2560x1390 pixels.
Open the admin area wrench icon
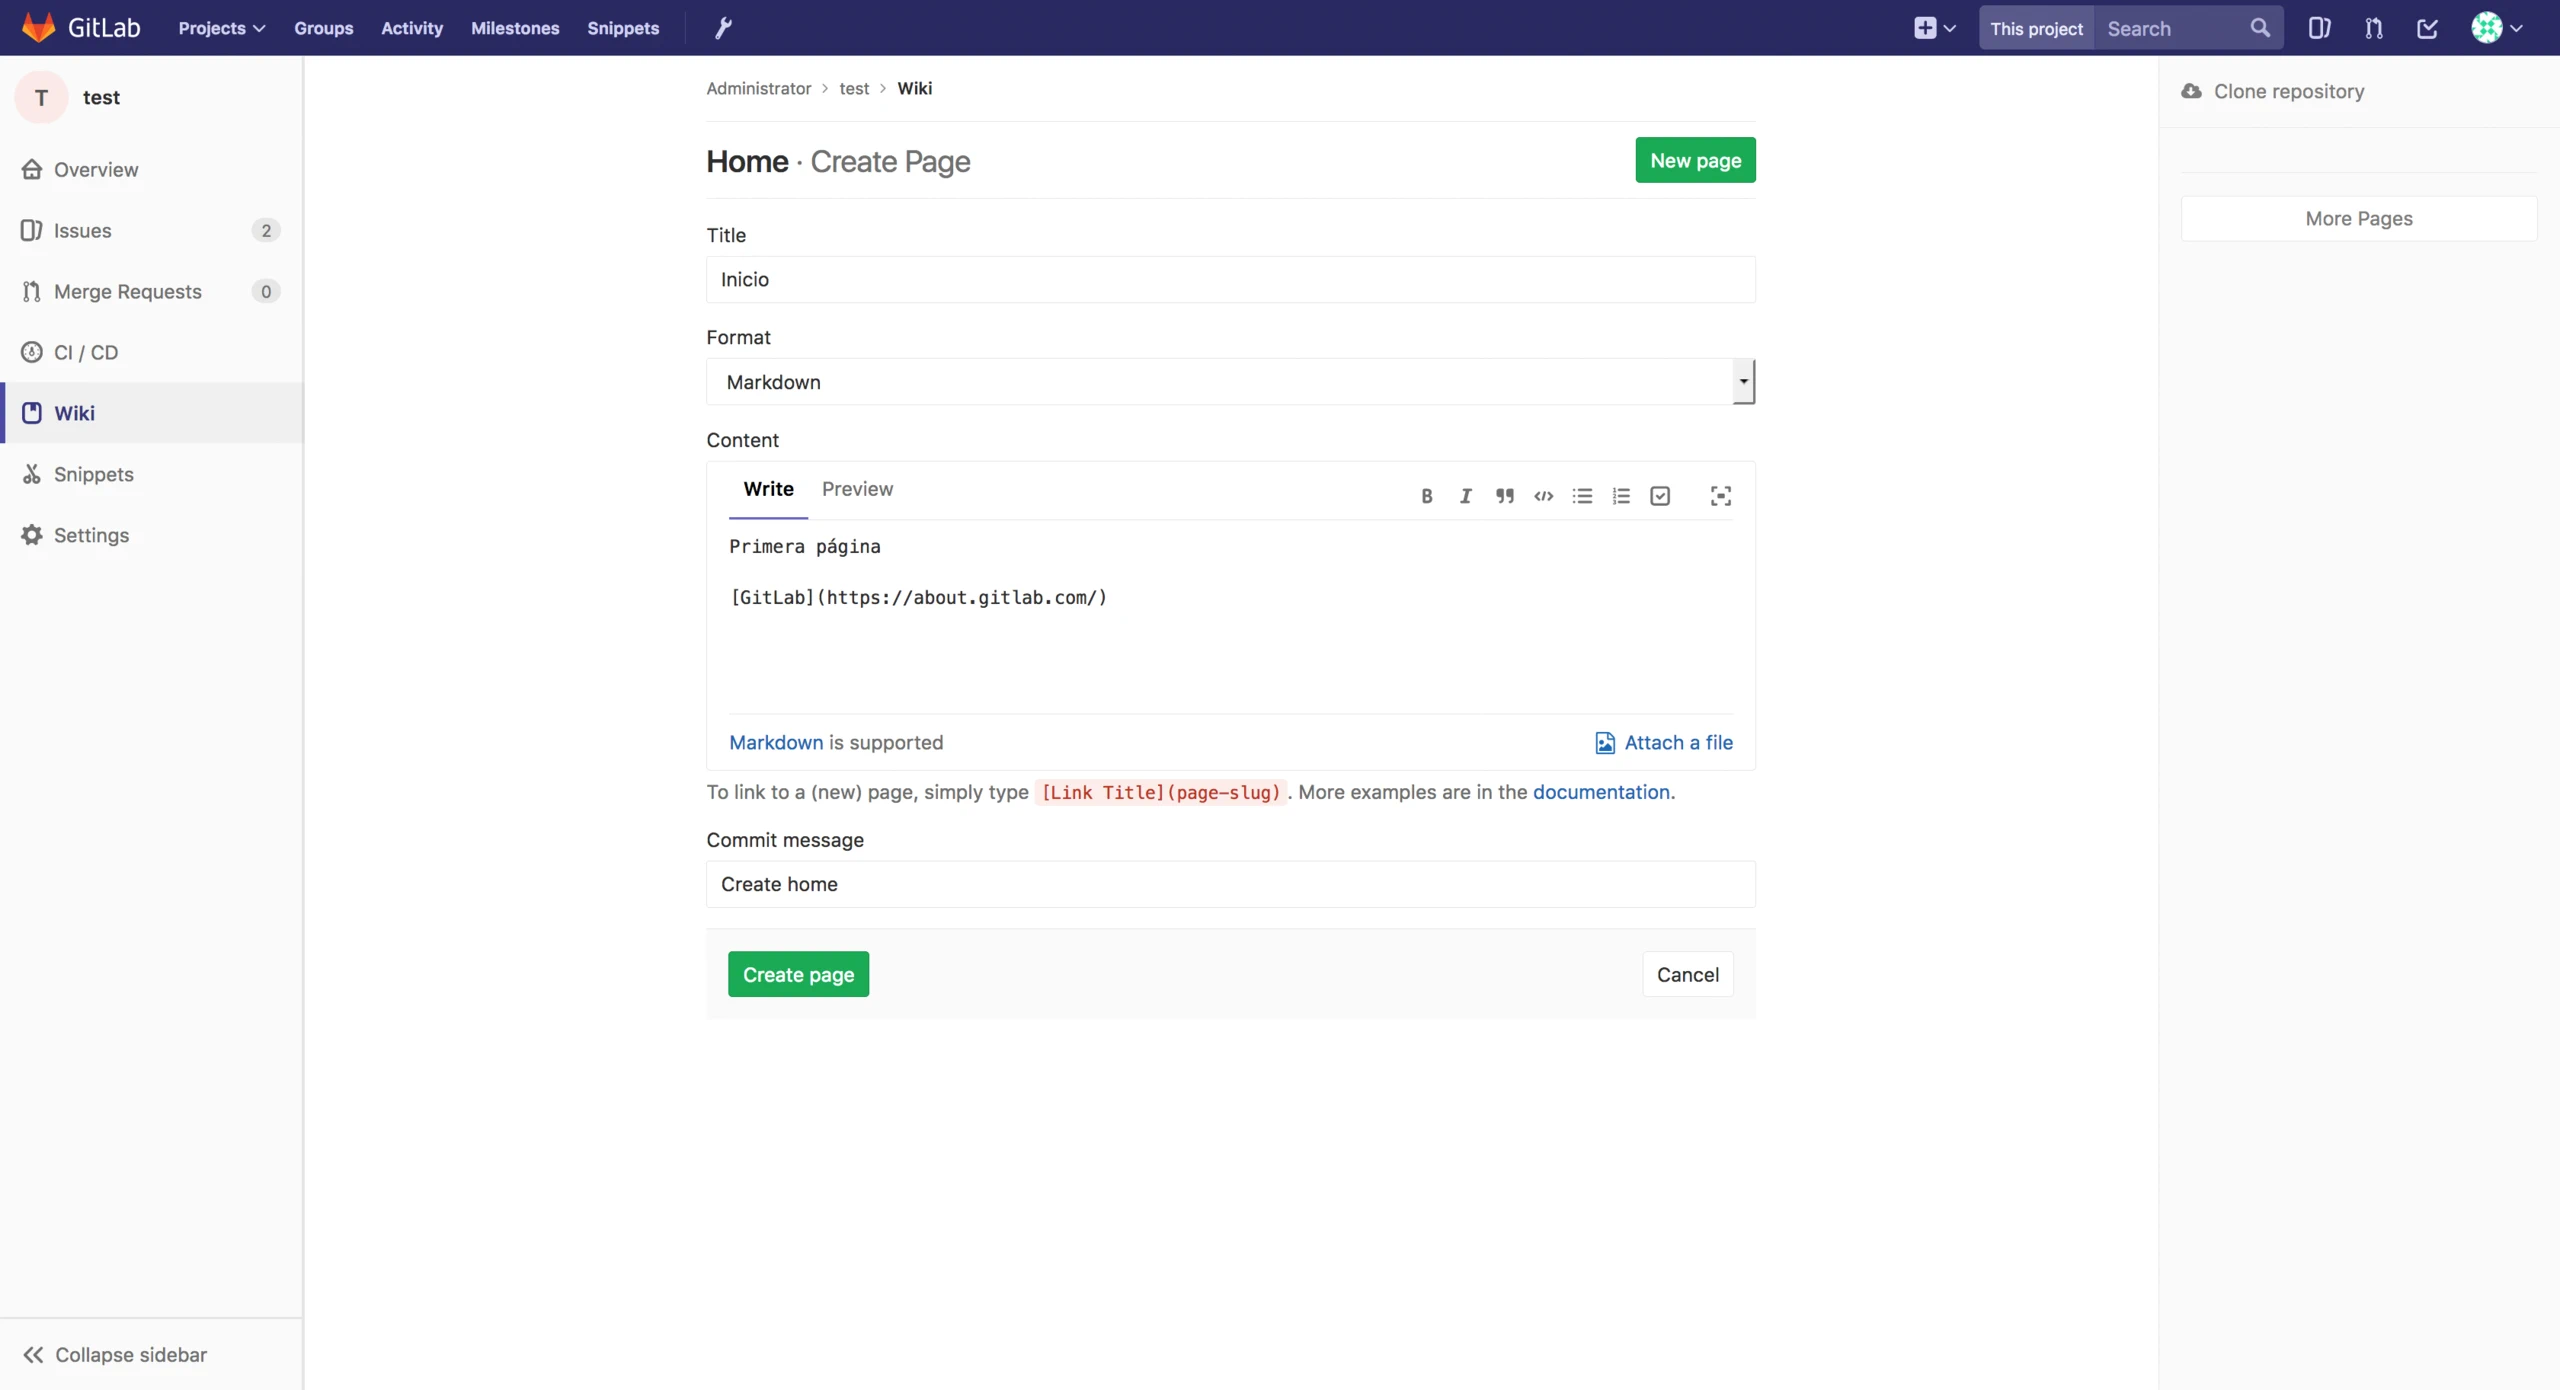723,28
